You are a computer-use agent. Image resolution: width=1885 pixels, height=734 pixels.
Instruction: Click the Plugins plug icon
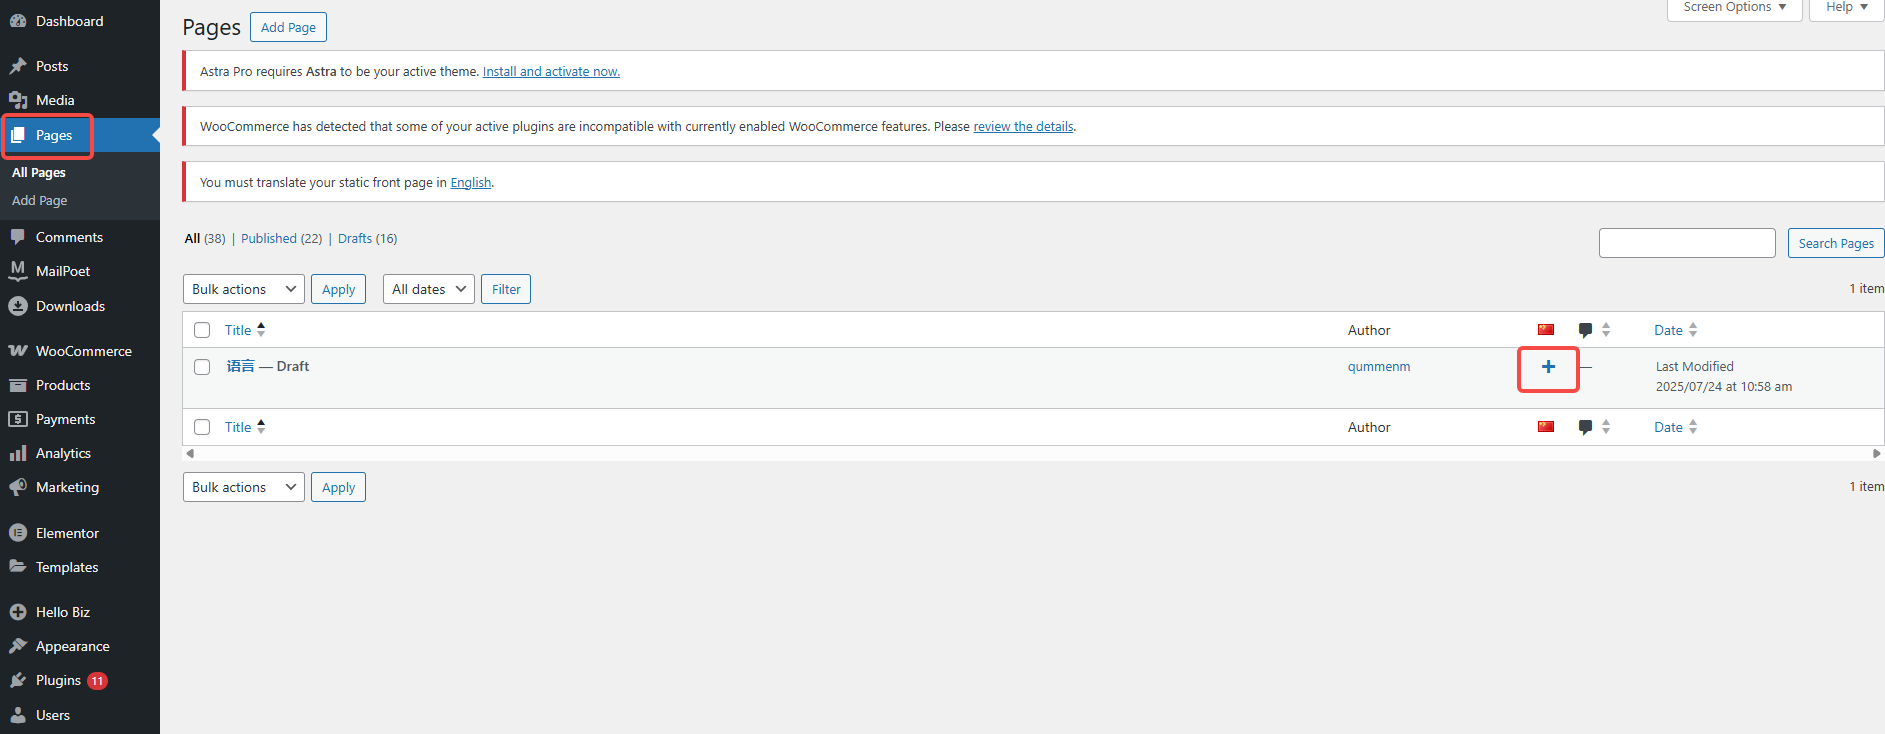pyautogui.click(x=18, y=680)
